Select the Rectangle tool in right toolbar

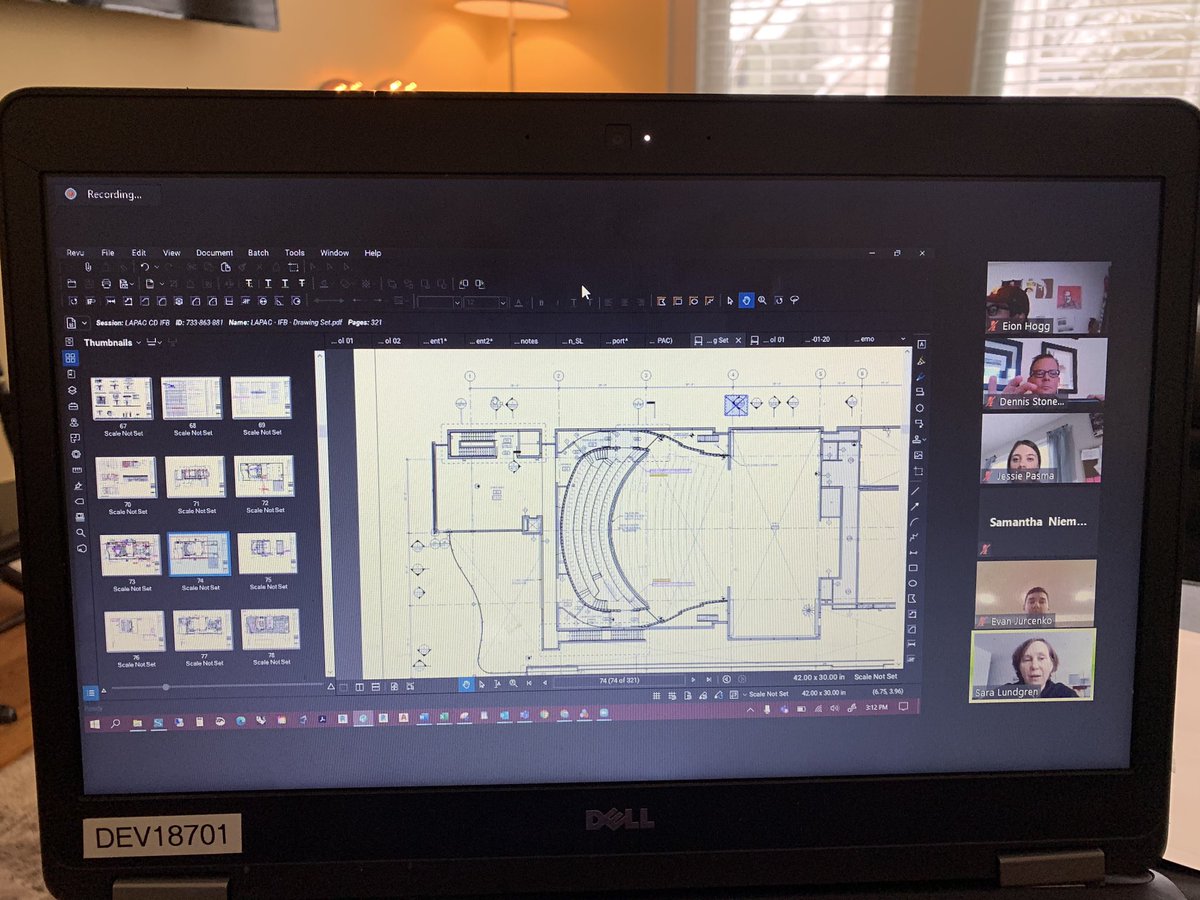pyautogui.click(x=914, y=568)
